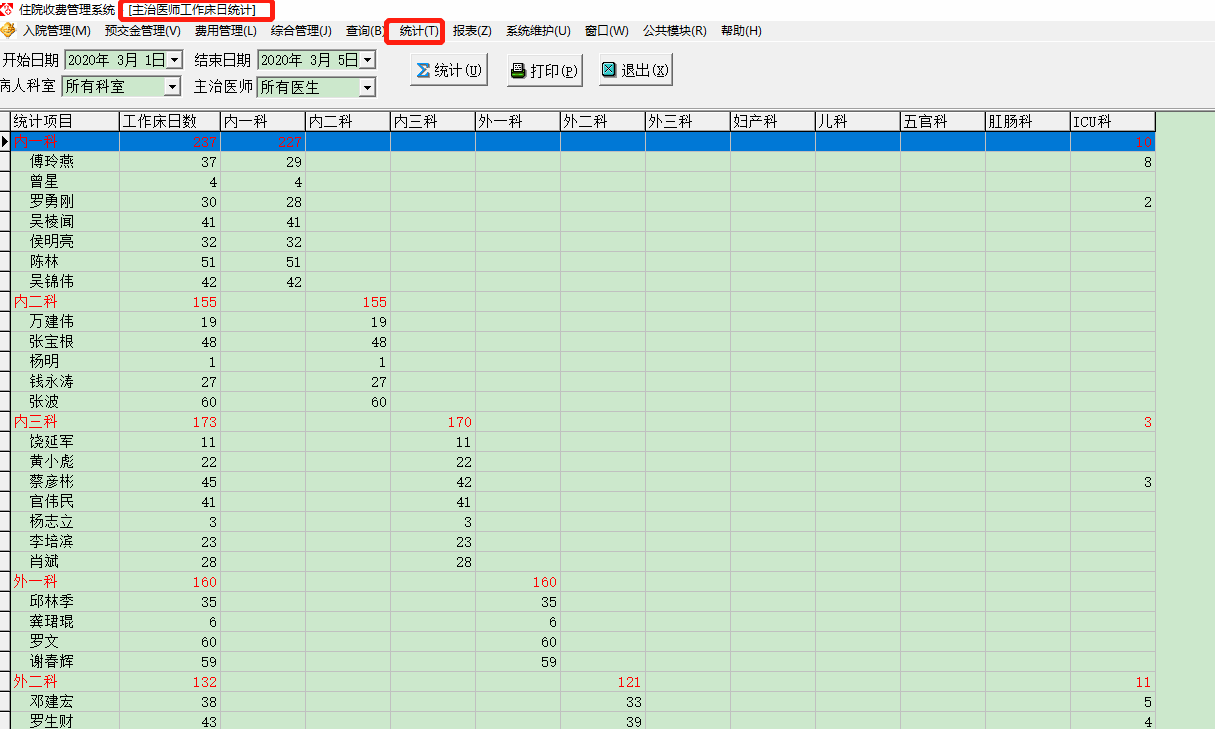Open the 报表(Z) menu

pyautogui.click(x=472, y=31)
